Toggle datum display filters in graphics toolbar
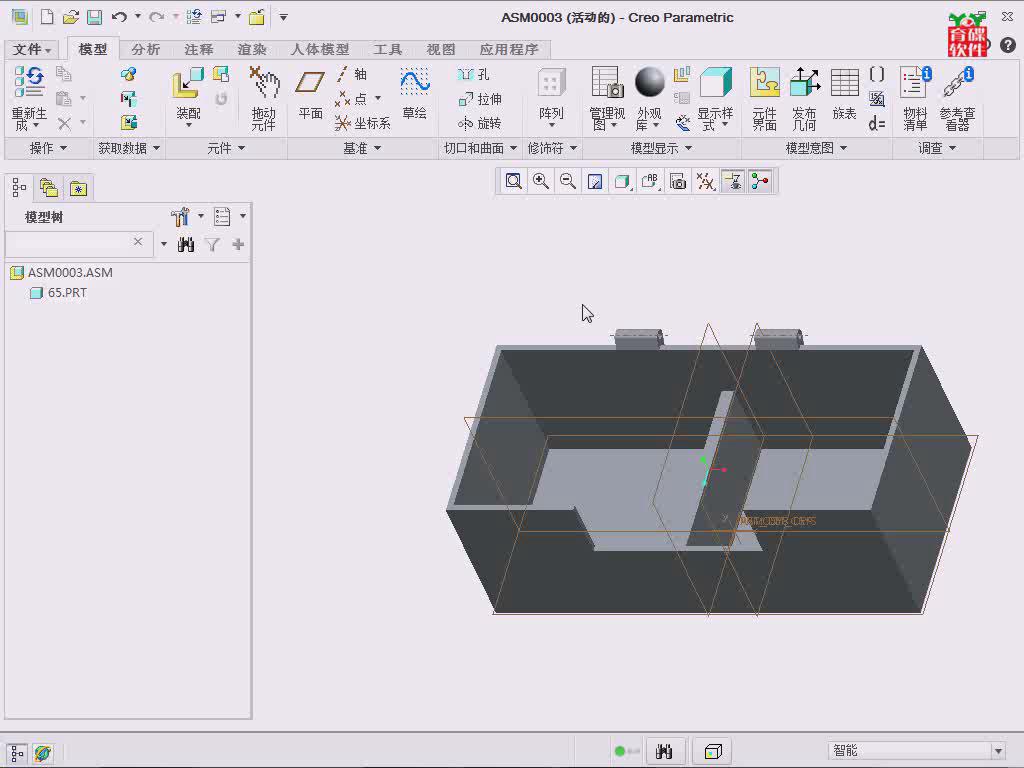This screenshot has height=768, width=1024. click(705, 181)
